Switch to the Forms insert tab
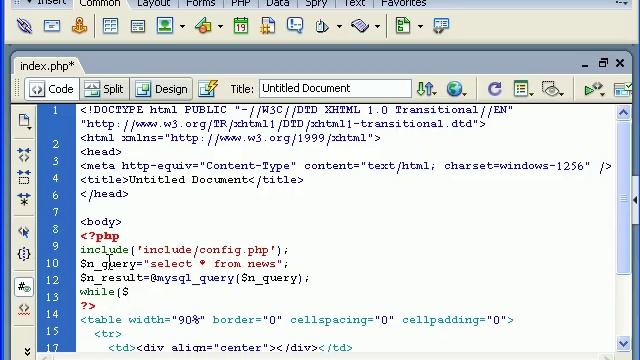640x360 pixels. click(x=200, y=3)
